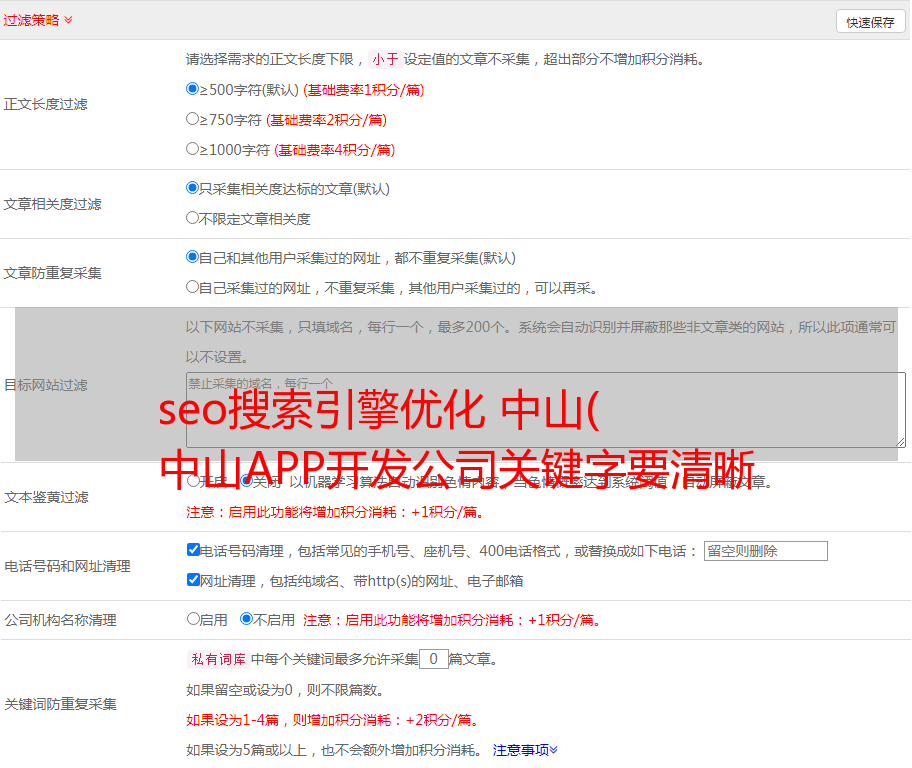The height and width of the screenshot is (768, 912).
Task: Select 自己采集过的网址，不重复采集 radio option
Action: (x=192, y=287)
